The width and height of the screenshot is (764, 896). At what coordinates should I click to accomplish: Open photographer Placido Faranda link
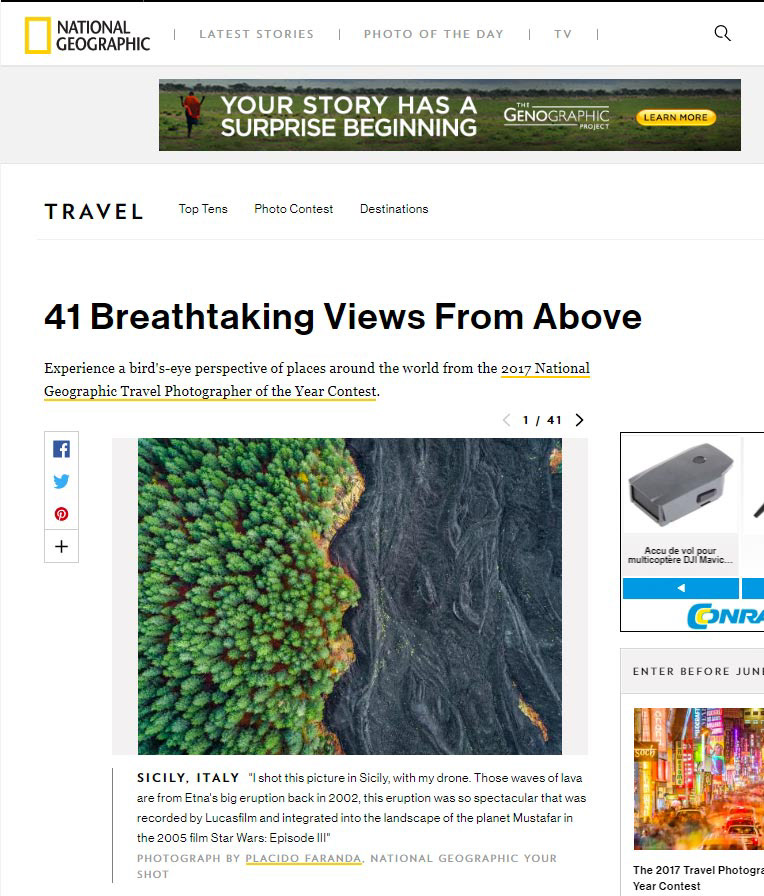tap(303, 858)
